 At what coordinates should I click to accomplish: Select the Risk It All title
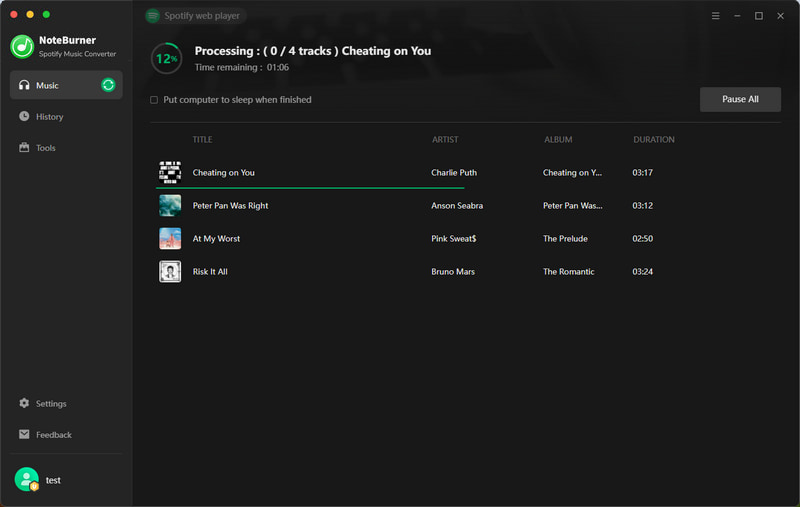[210, 271]
